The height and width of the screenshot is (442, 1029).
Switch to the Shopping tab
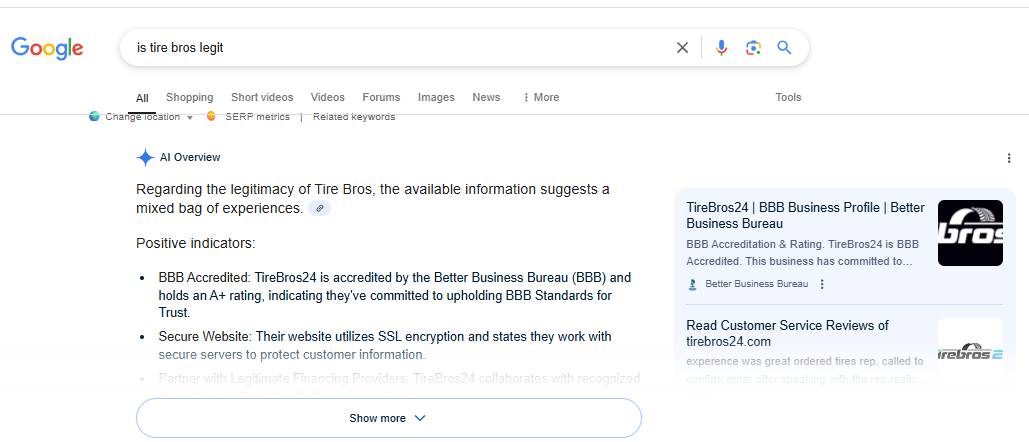190,97
